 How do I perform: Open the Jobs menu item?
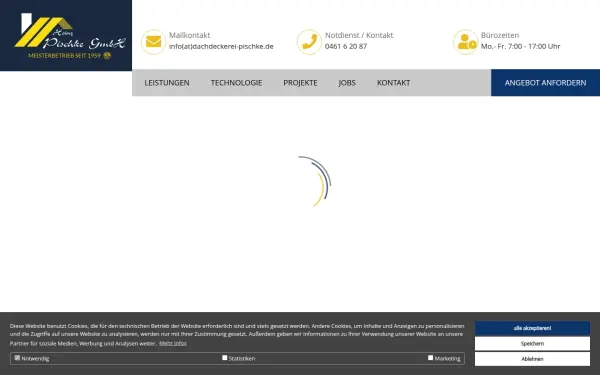(x=347, y=83)
